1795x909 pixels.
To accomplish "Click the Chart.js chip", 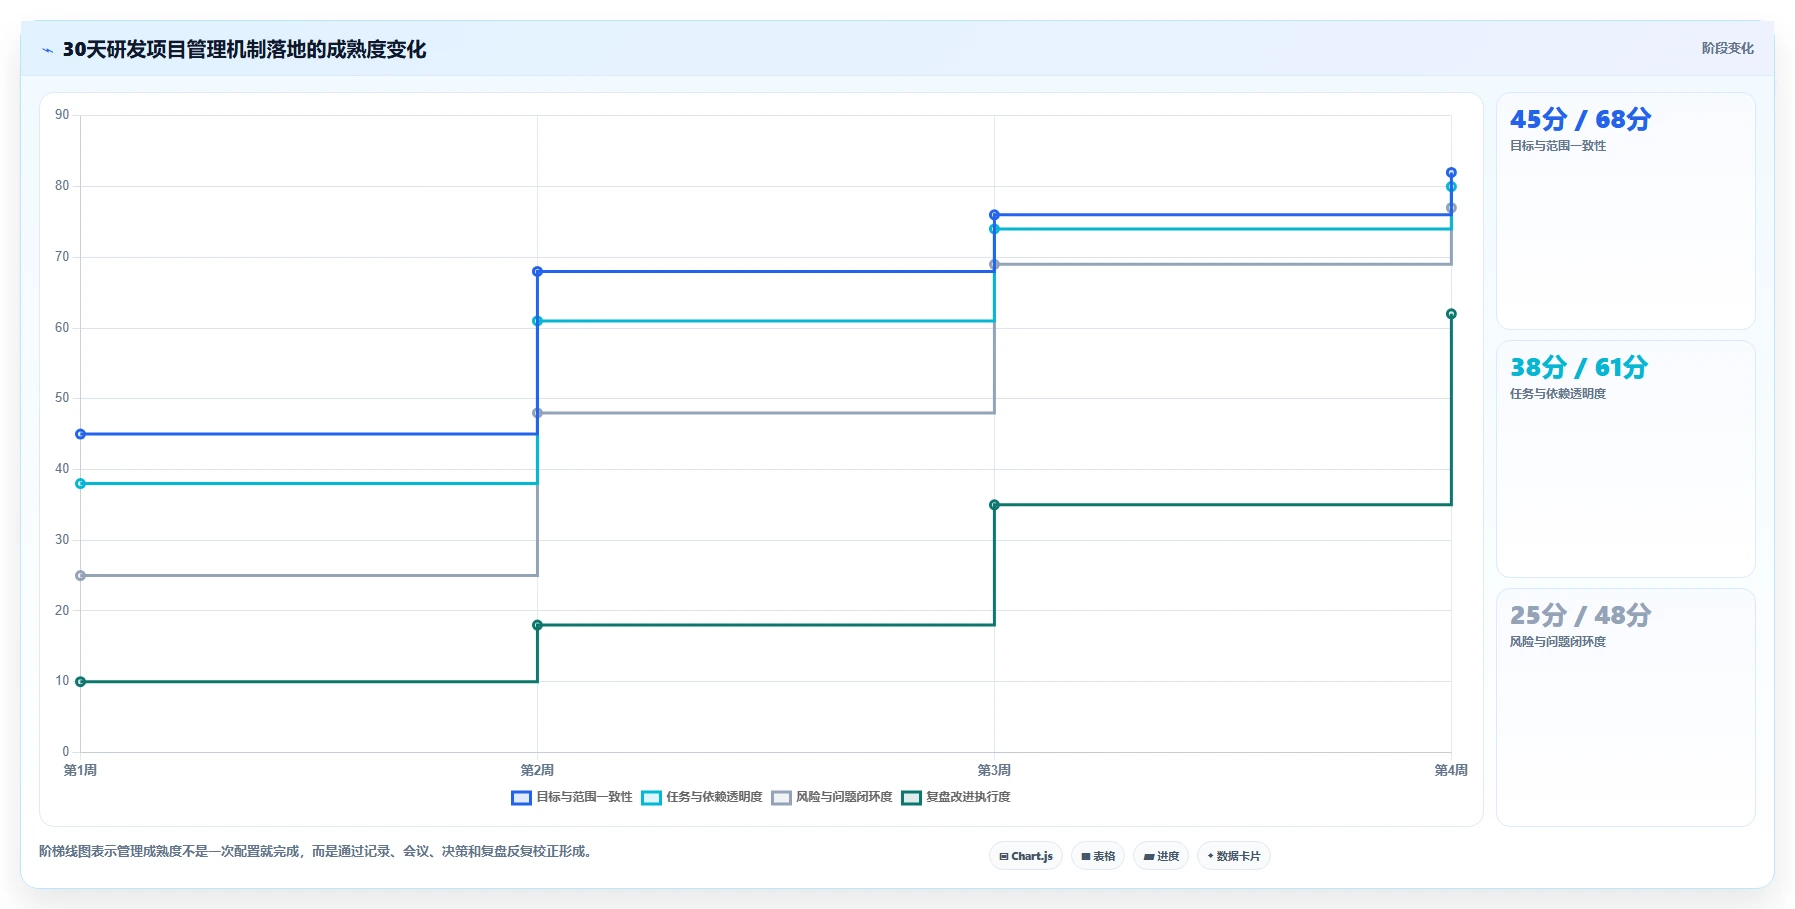I will pos(1026,856).
